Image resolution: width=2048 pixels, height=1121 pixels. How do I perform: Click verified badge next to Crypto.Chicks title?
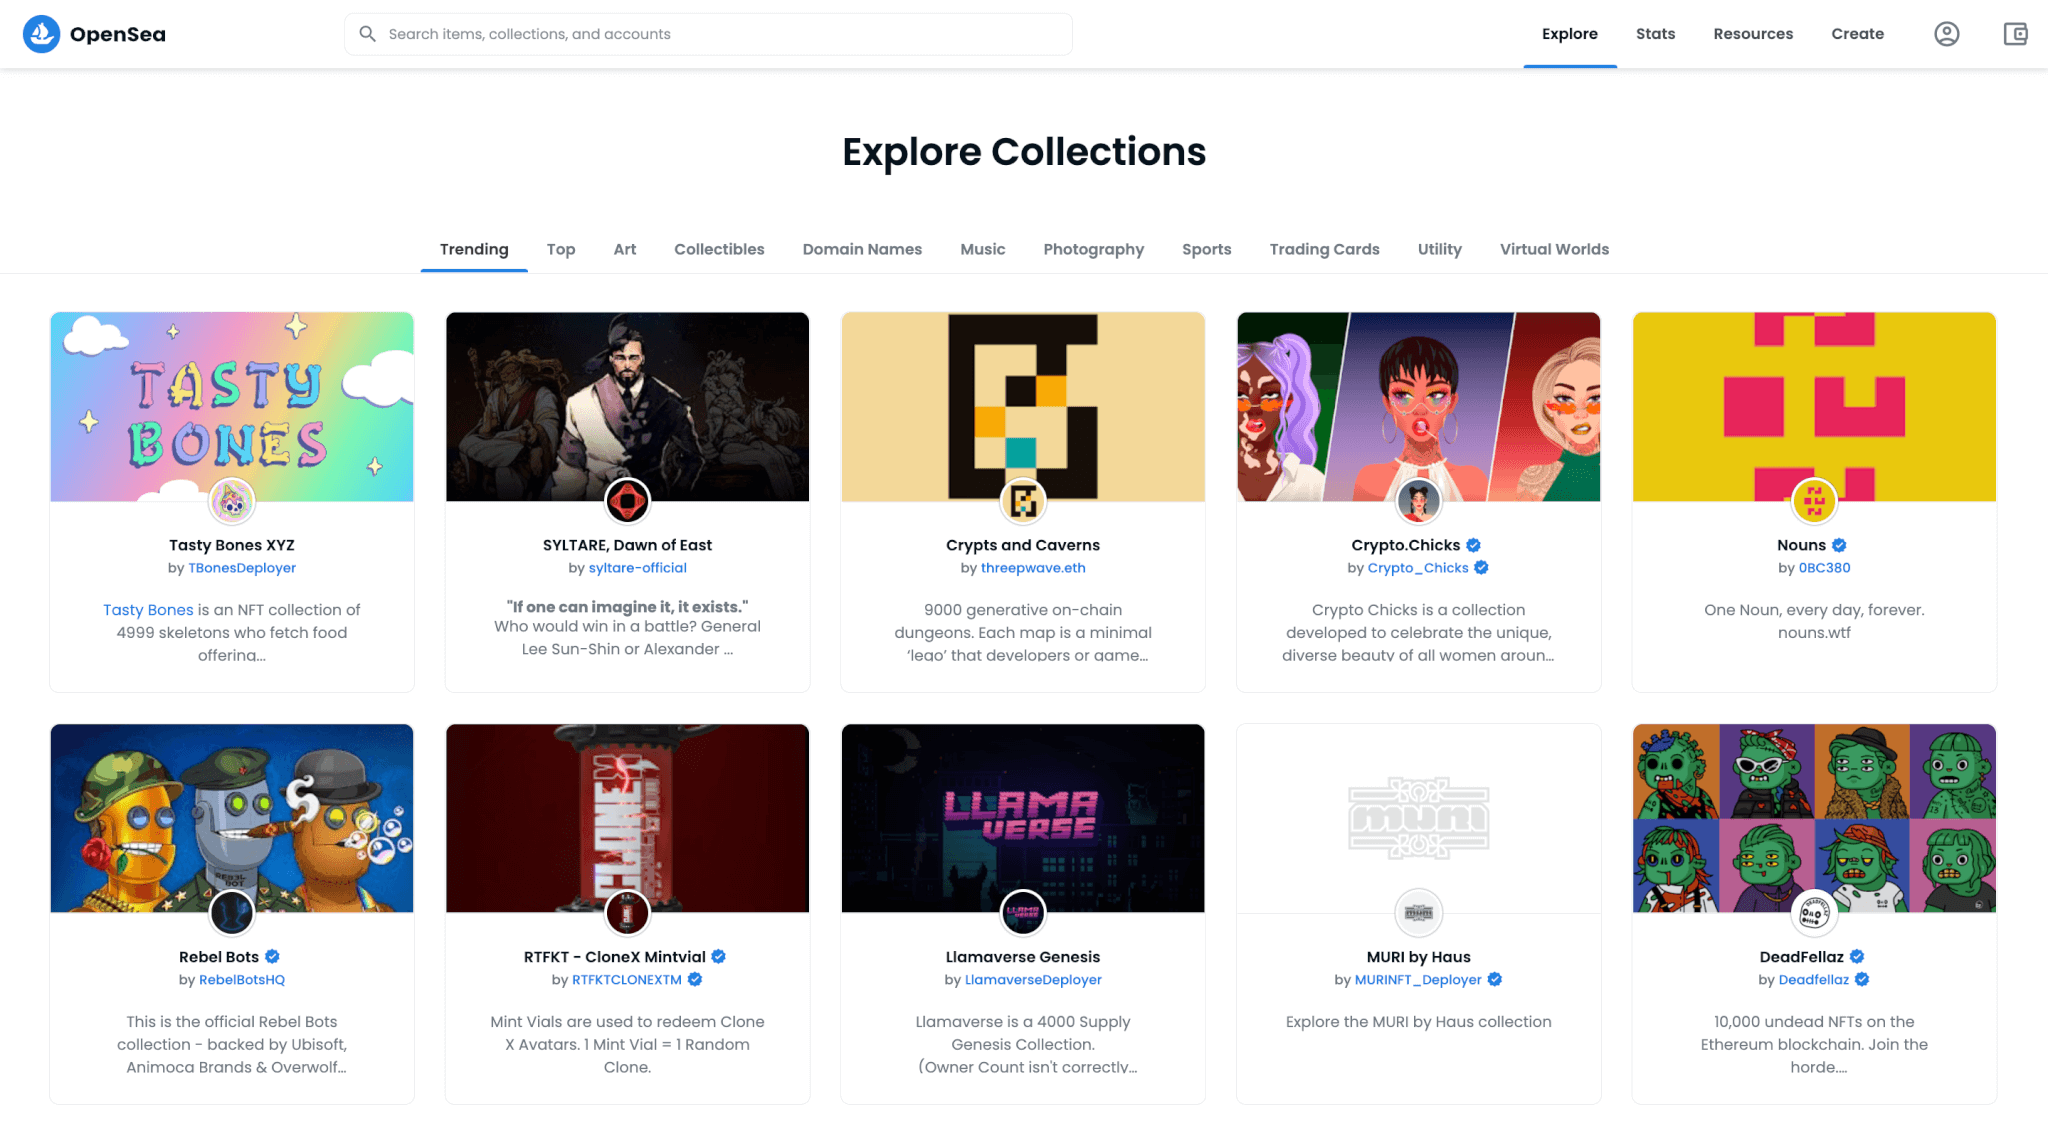(x=1473, y=545)
